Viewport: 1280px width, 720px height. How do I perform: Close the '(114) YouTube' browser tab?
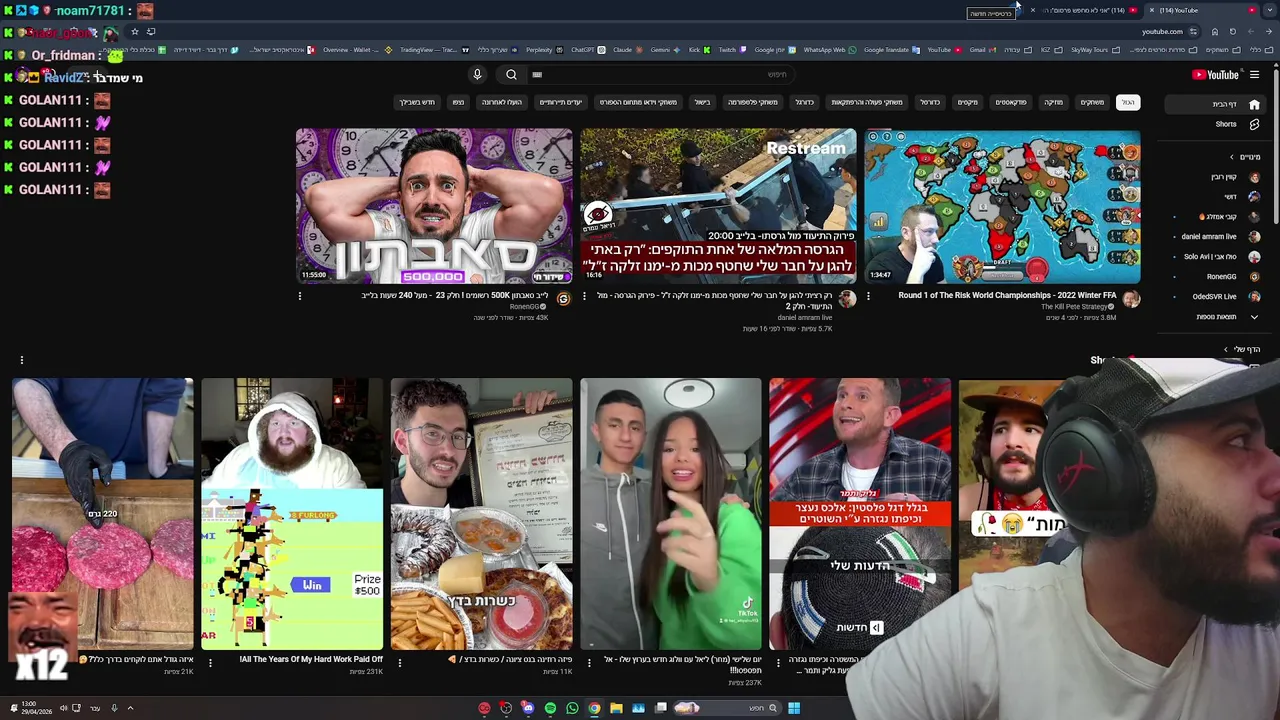[x=1151, y=10]
